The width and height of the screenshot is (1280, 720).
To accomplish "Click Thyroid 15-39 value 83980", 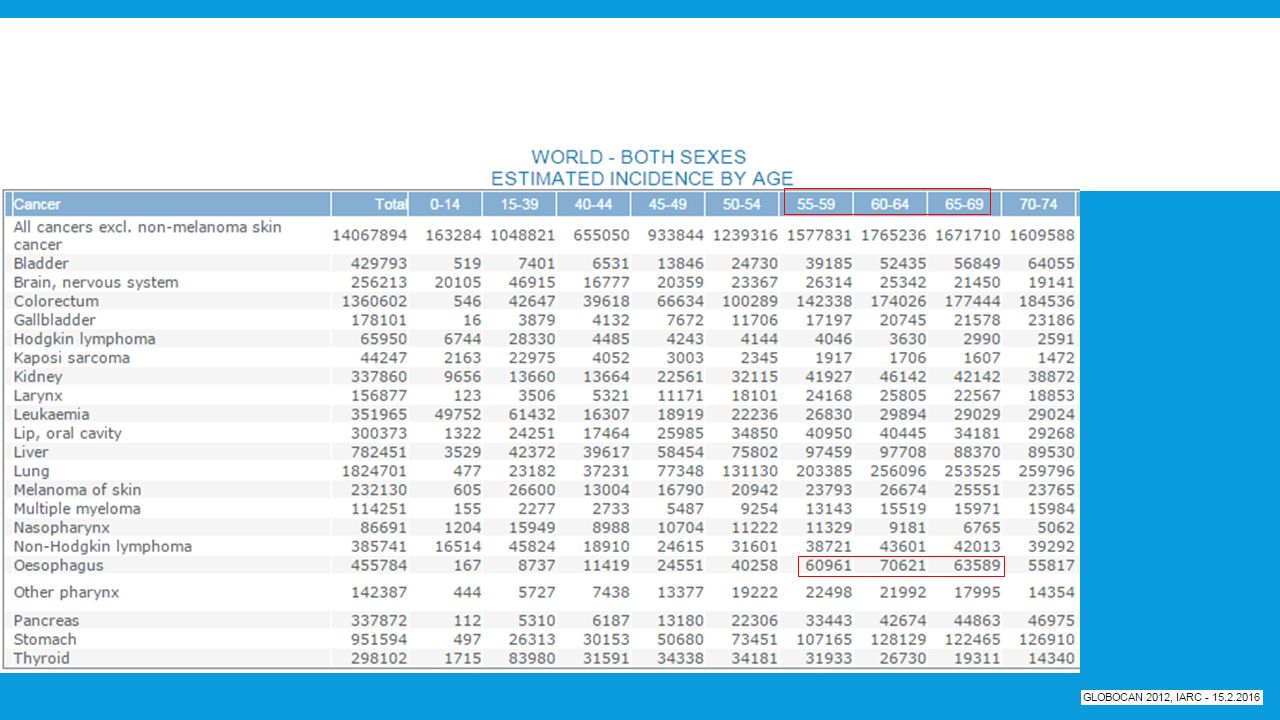I will pos(531,659).
